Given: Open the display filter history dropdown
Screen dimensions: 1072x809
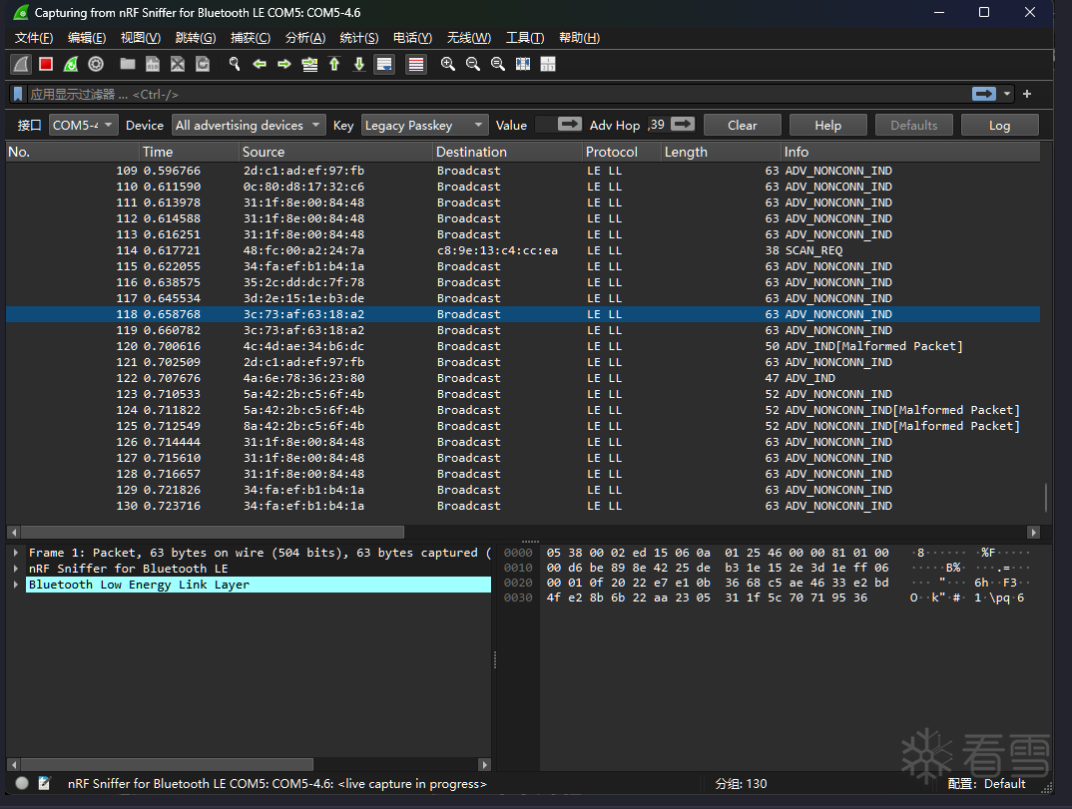Looking at the screenshot, I should click(x=1007, y=94).
